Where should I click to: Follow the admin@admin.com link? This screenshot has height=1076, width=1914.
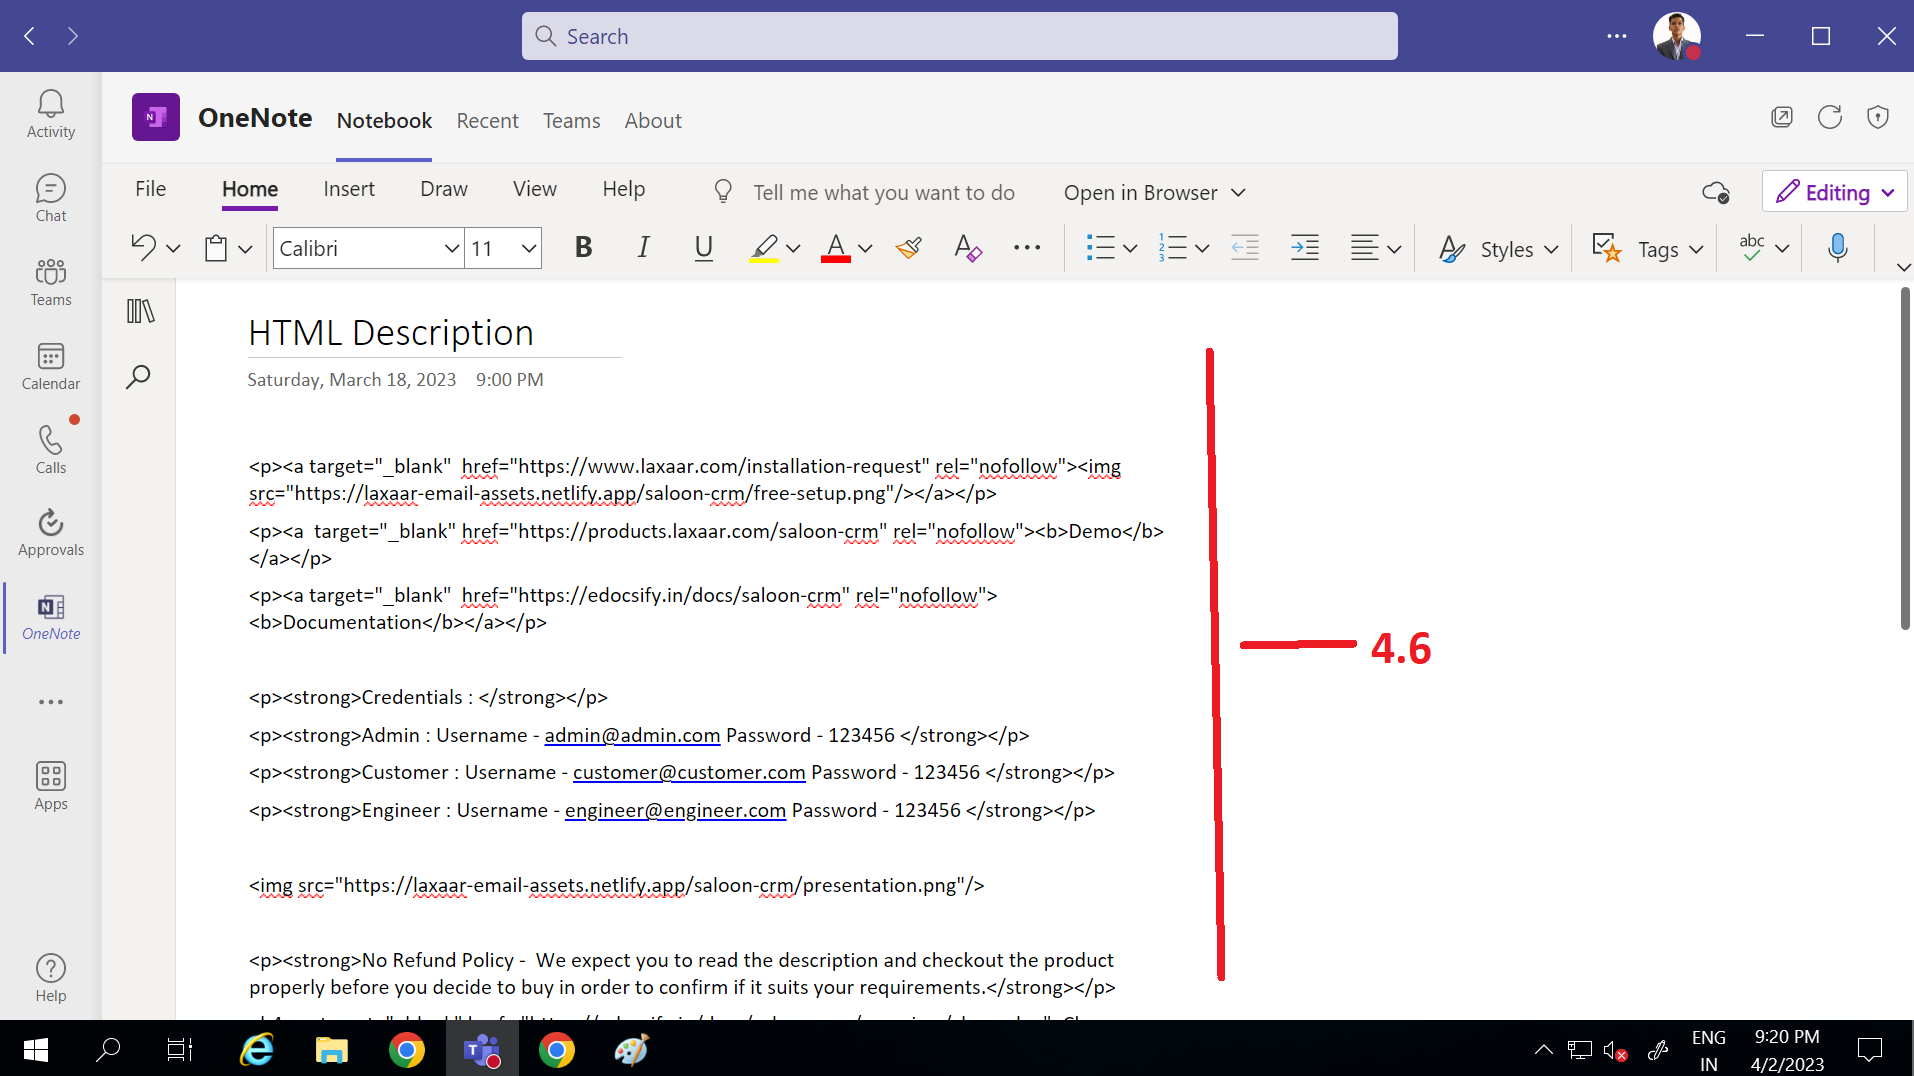632,736
